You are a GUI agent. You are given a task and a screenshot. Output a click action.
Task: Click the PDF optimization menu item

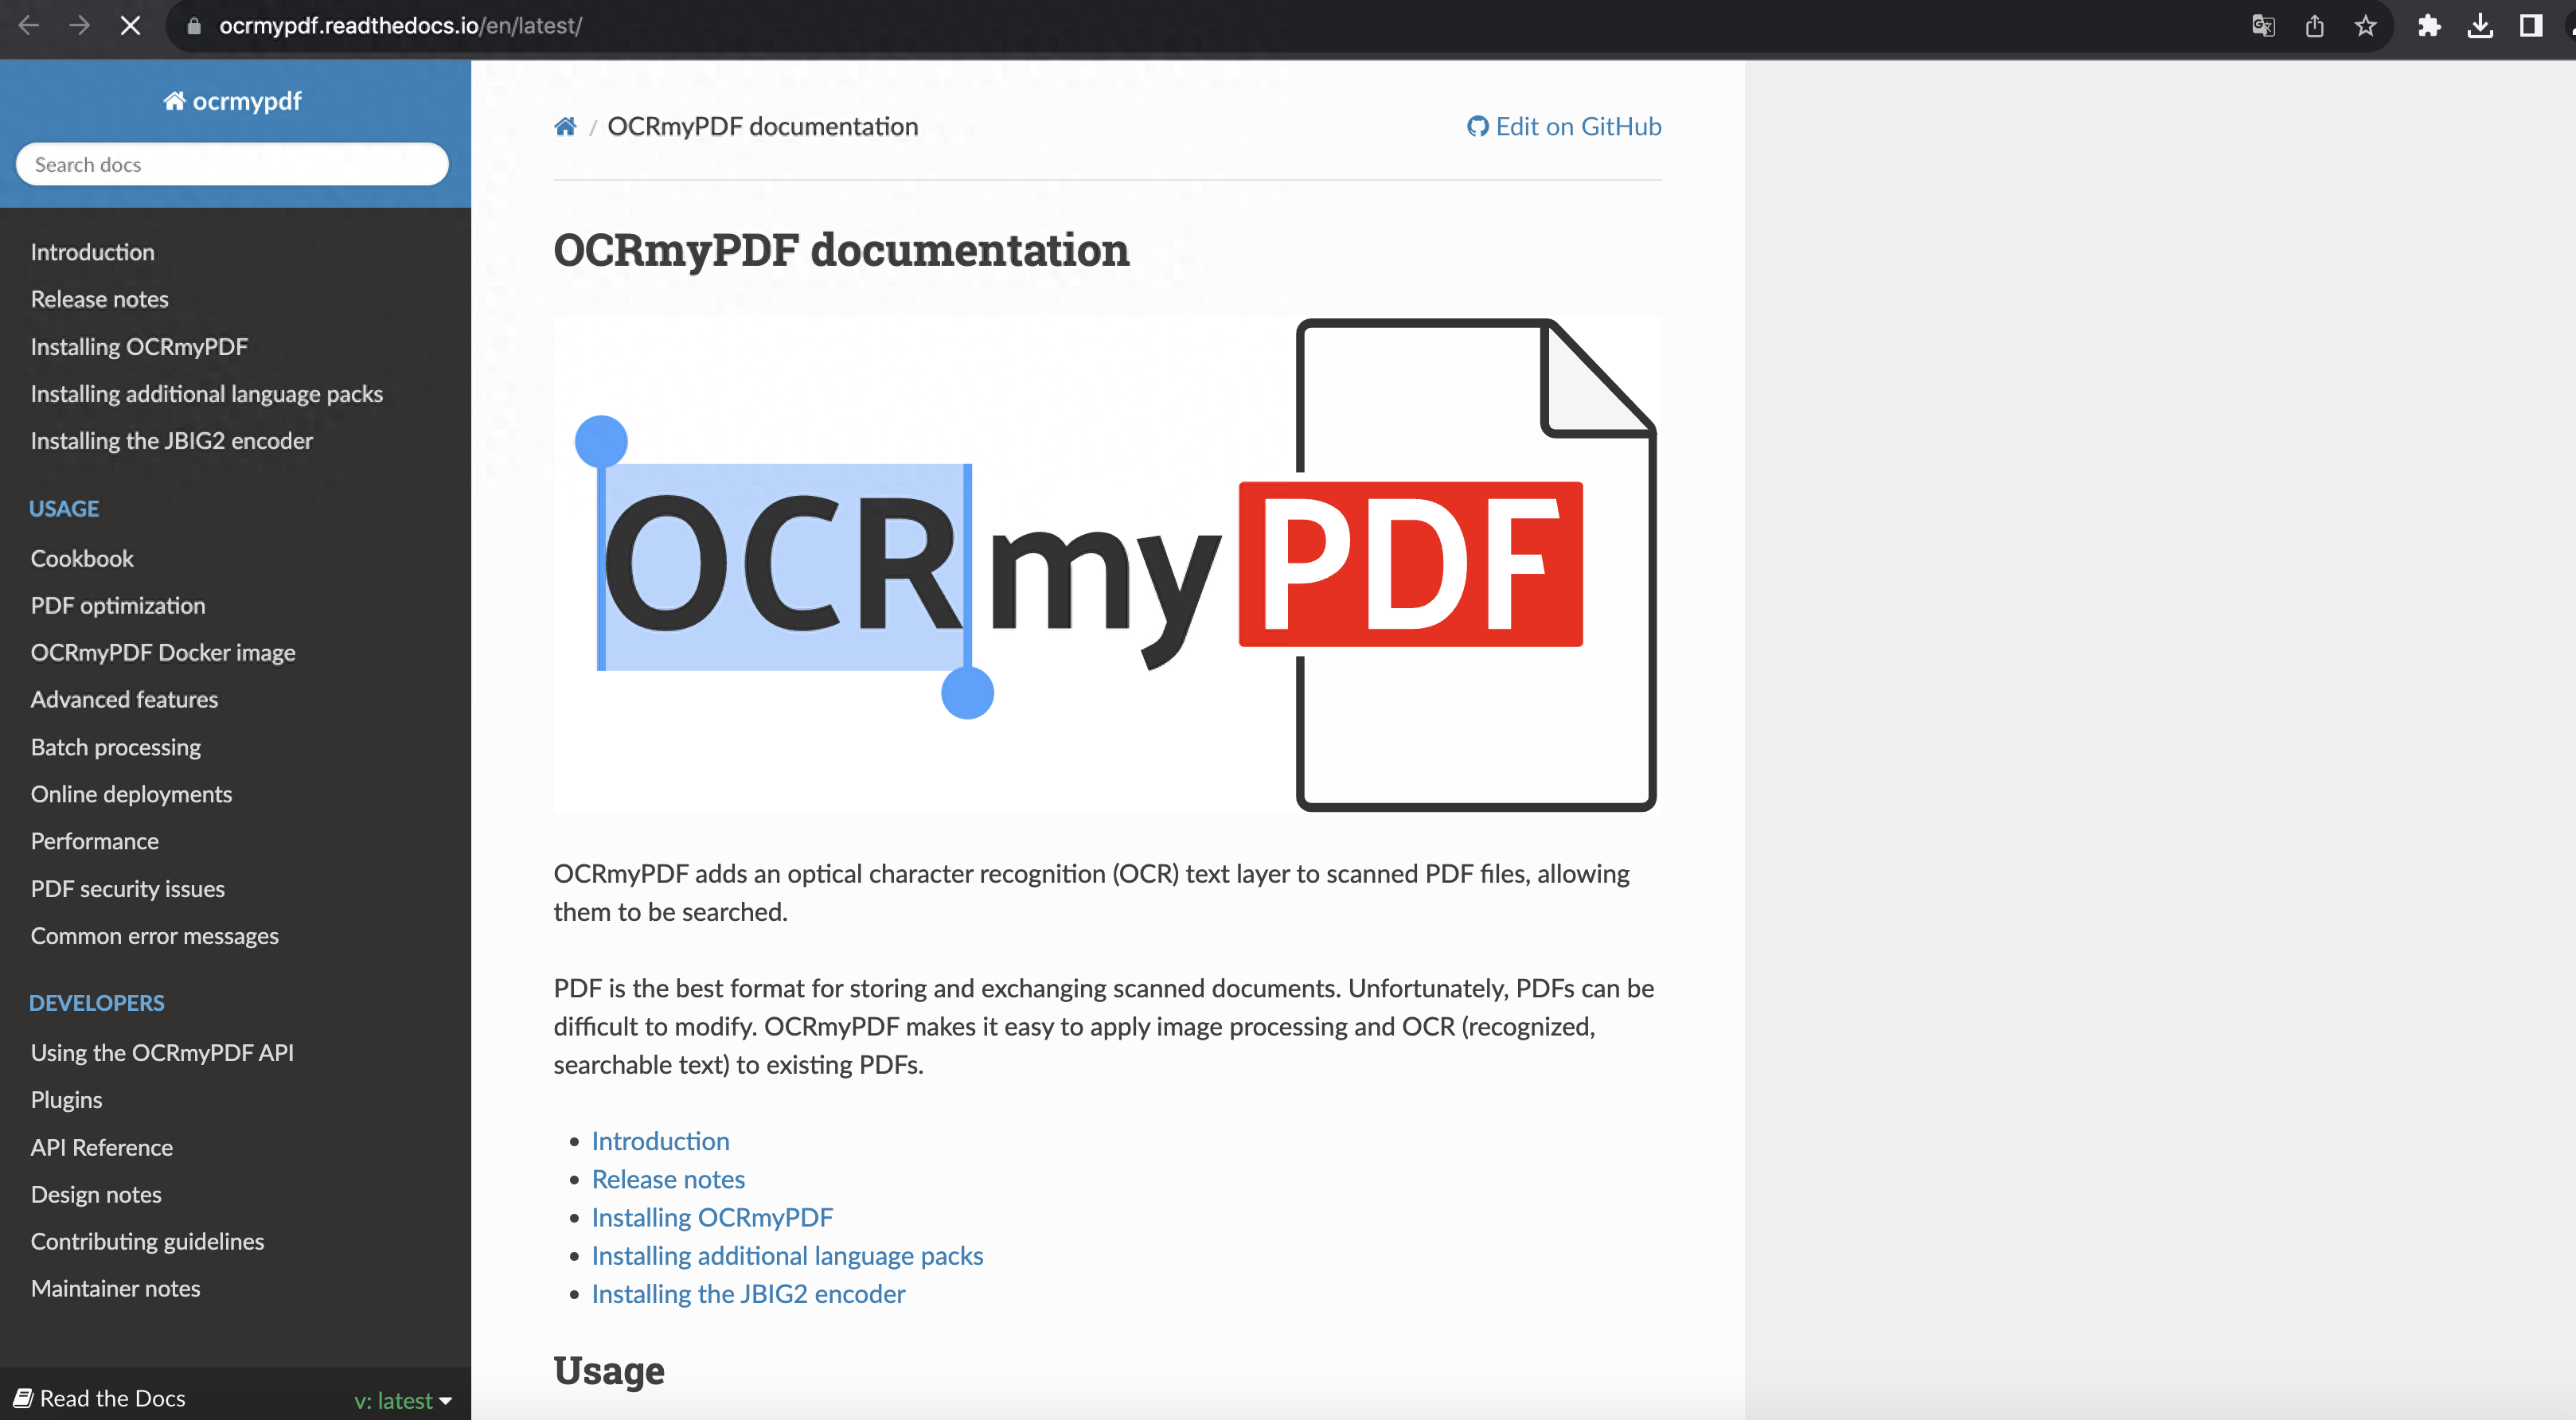pos(117,603)
